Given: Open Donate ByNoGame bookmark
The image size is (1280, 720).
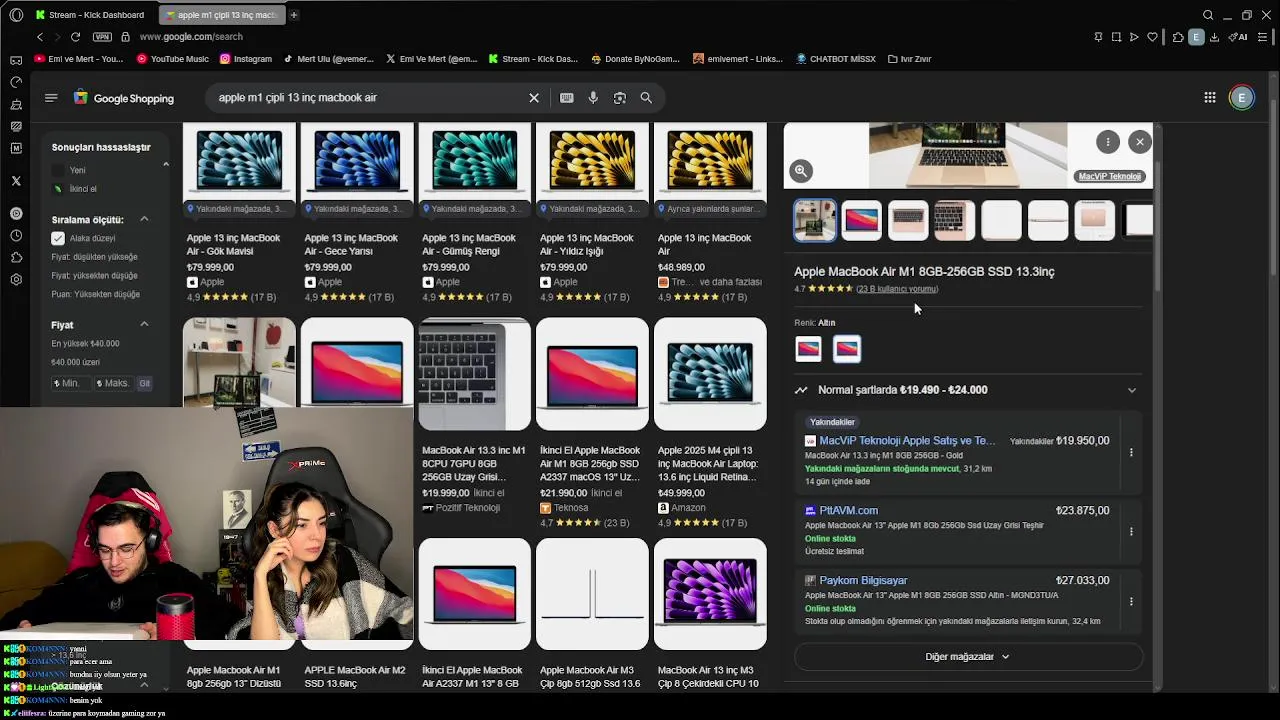Looking at the screenshot, I should pyautogui.click(x=635, y=59).
